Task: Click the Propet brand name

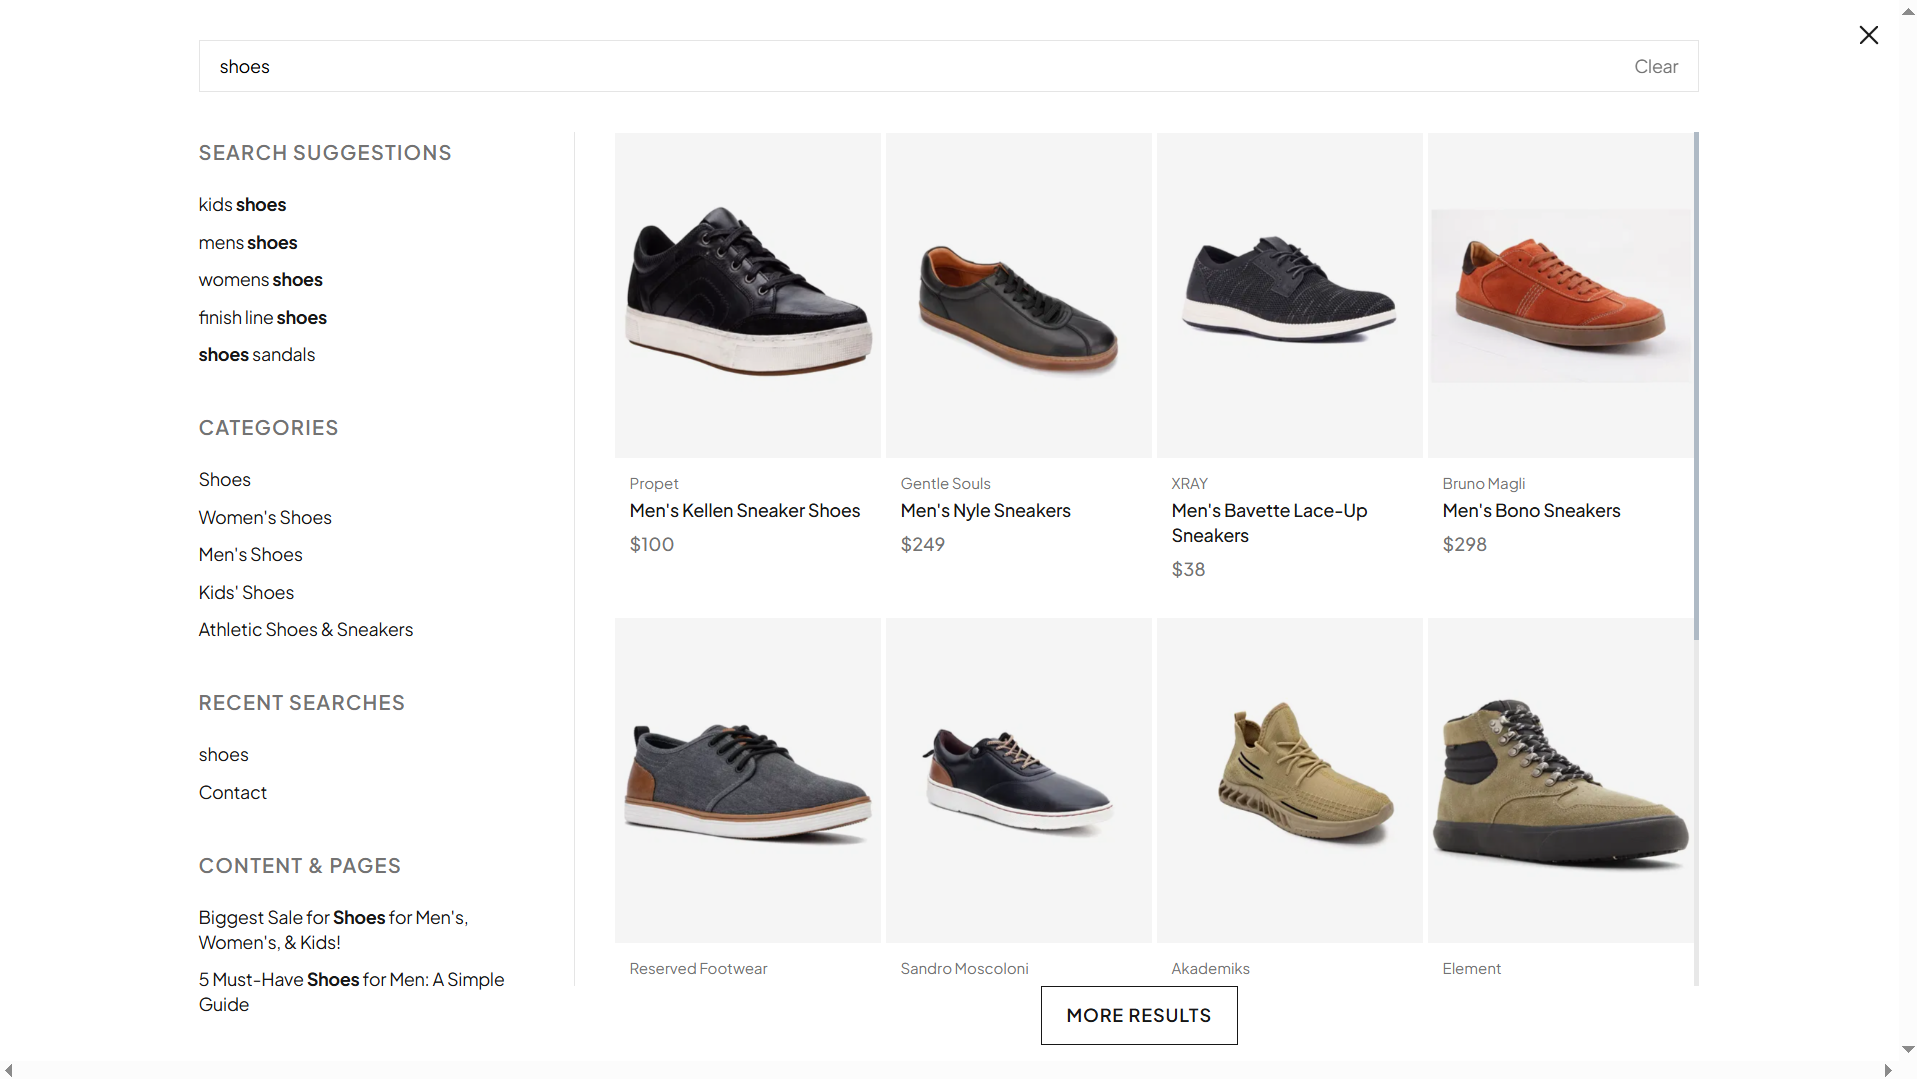Action: tap(654, 483)
